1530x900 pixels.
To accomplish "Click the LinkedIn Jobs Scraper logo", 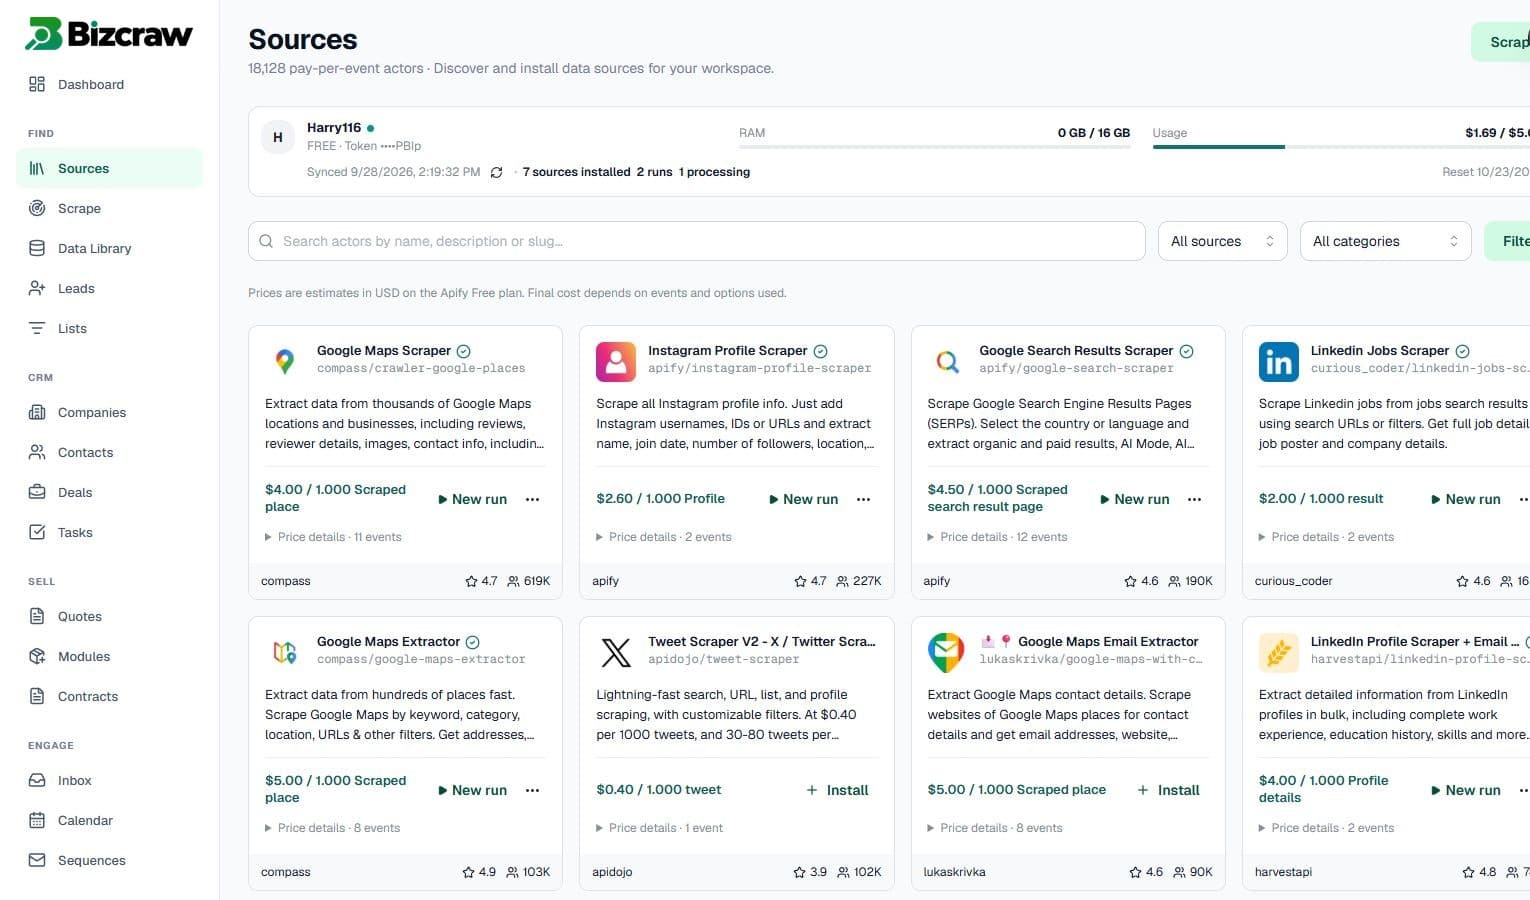I will tap(1279, 361).
